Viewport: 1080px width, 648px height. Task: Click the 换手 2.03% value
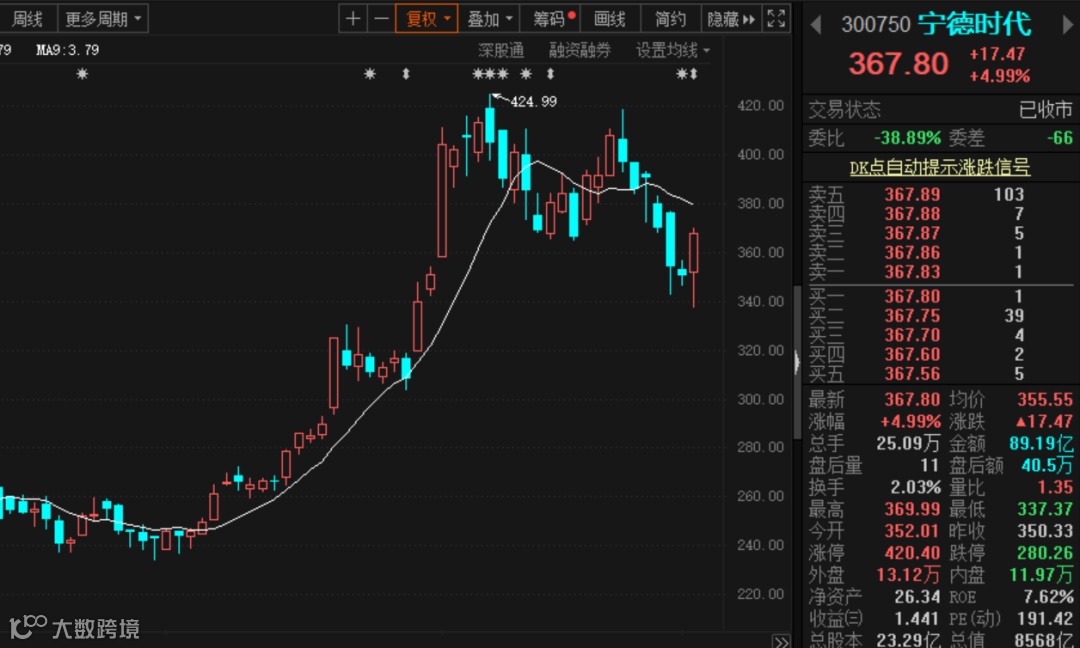coord(915,488)
